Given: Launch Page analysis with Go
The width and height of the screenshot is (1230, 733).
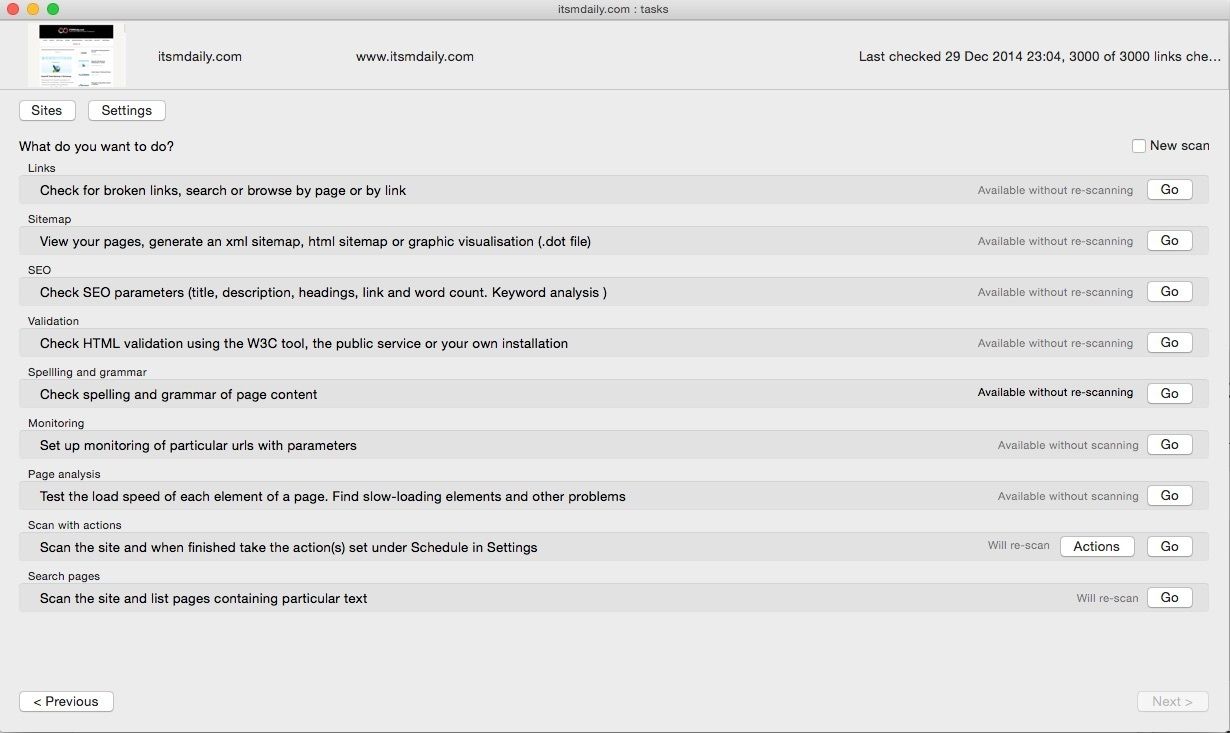Looking at the screenshot, I should pyautogui.click(x=1169, y=496).
